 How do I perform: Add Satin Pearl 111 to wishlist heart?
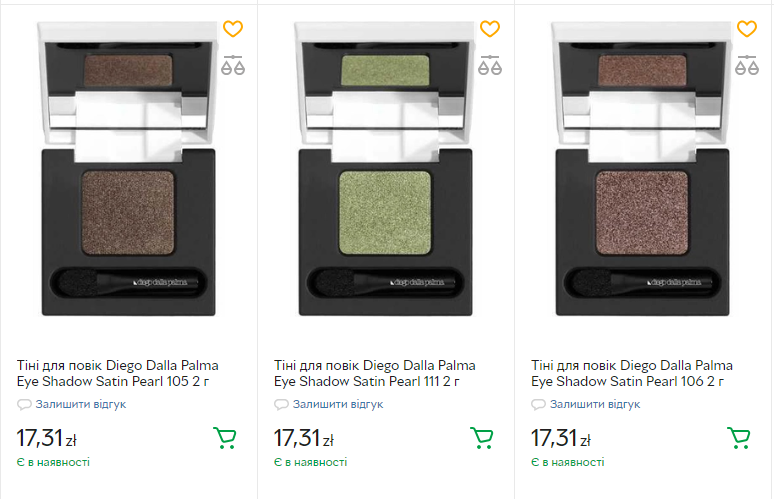[490, 29]
